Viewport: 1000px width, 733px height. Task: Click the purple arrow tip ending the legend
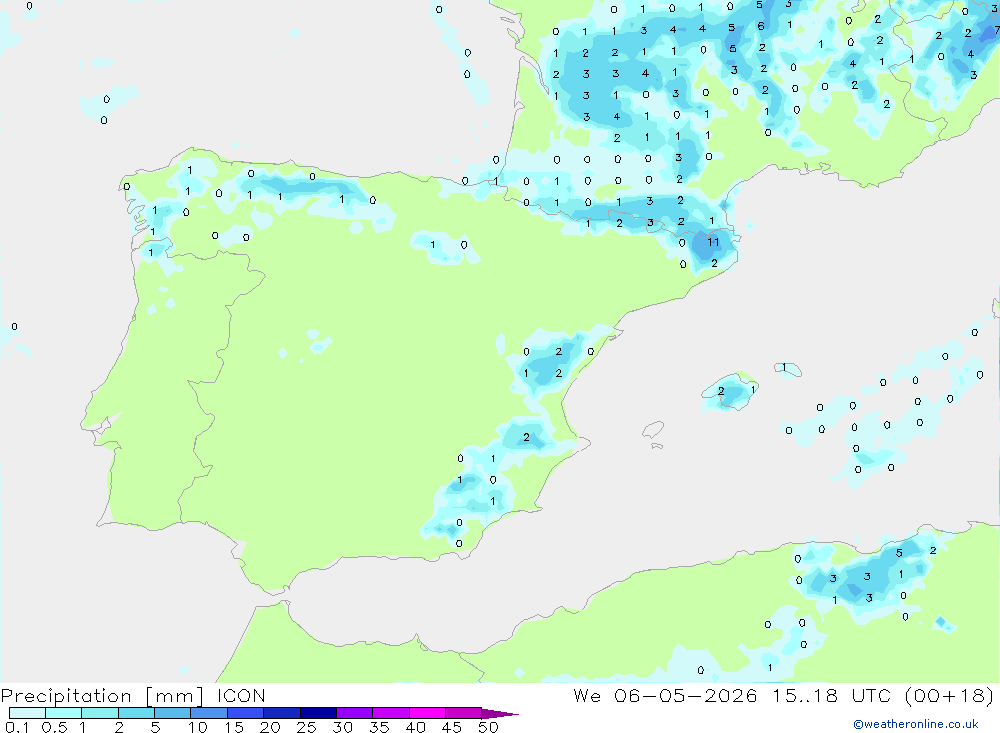(500, 714)
